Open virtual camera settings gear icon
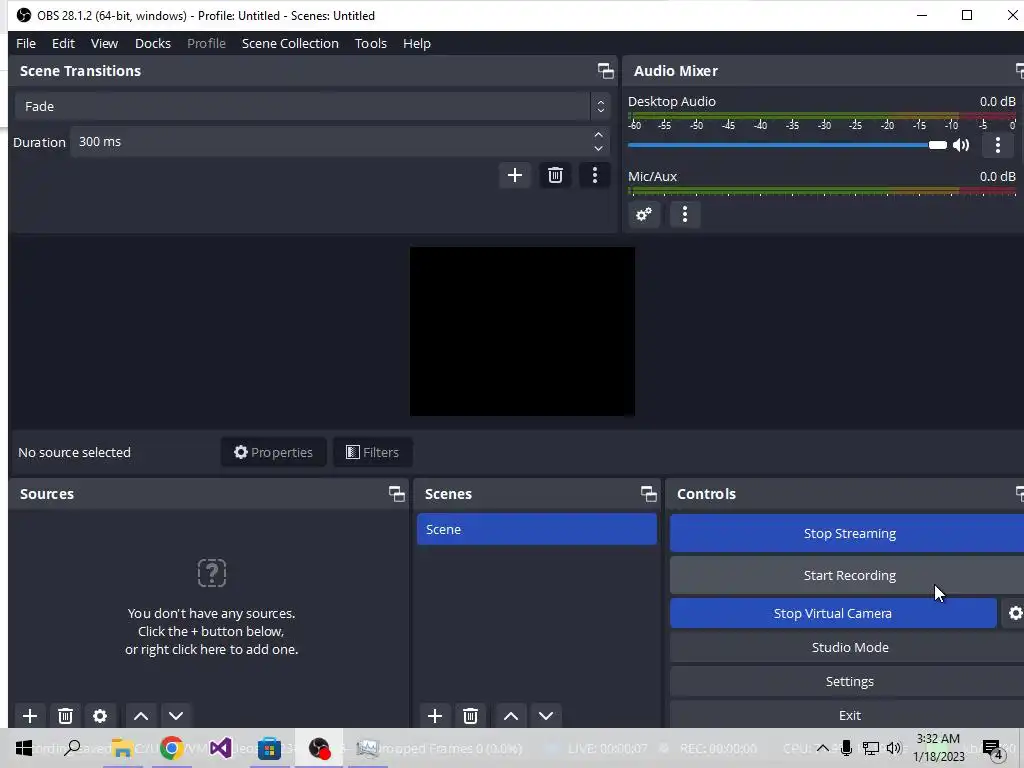 [x=1015, y=613]
